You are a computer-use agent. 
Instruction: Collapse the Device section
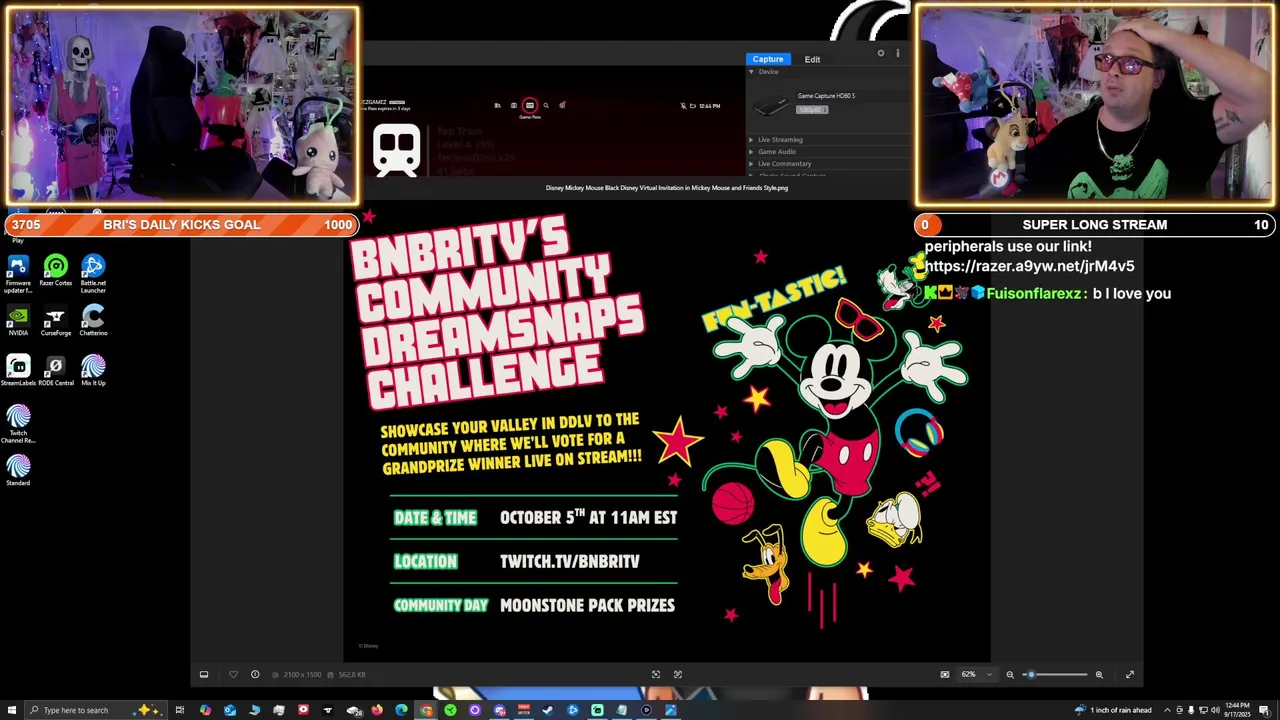[x=751, y=72]
